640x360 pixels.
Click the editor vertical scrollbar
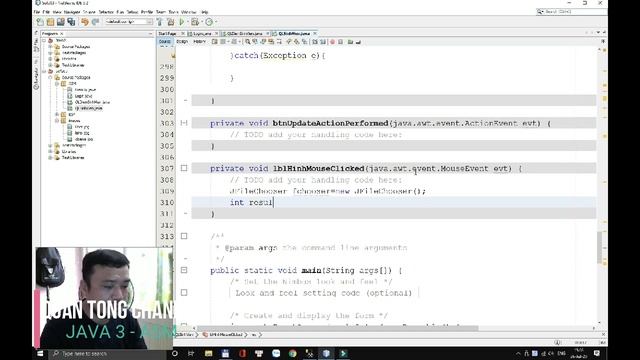click(x=599, y=248)
